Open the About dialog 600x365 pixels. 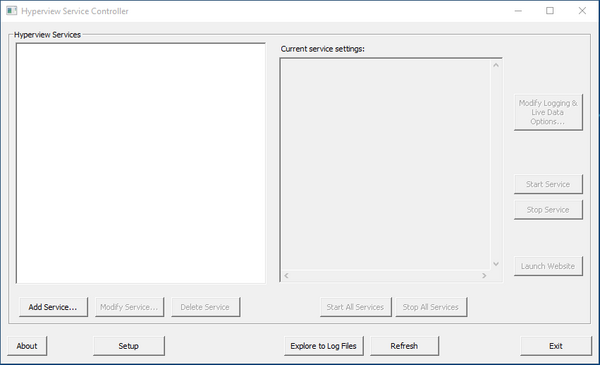[27, 346]
